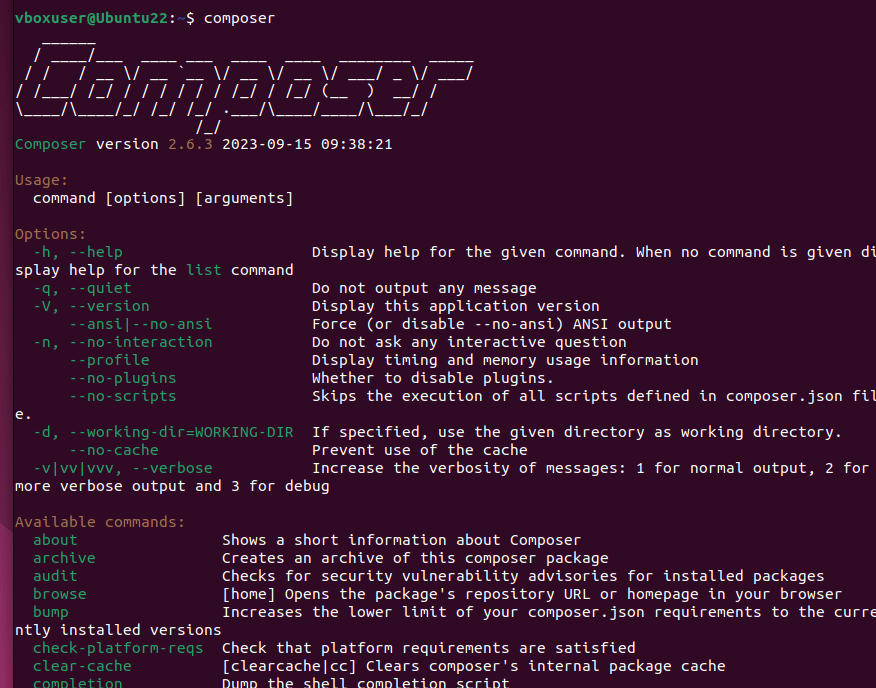Screen dimensions: 876x688
Task: Click the 'archive' command name
Action: (x=64, y=558)
